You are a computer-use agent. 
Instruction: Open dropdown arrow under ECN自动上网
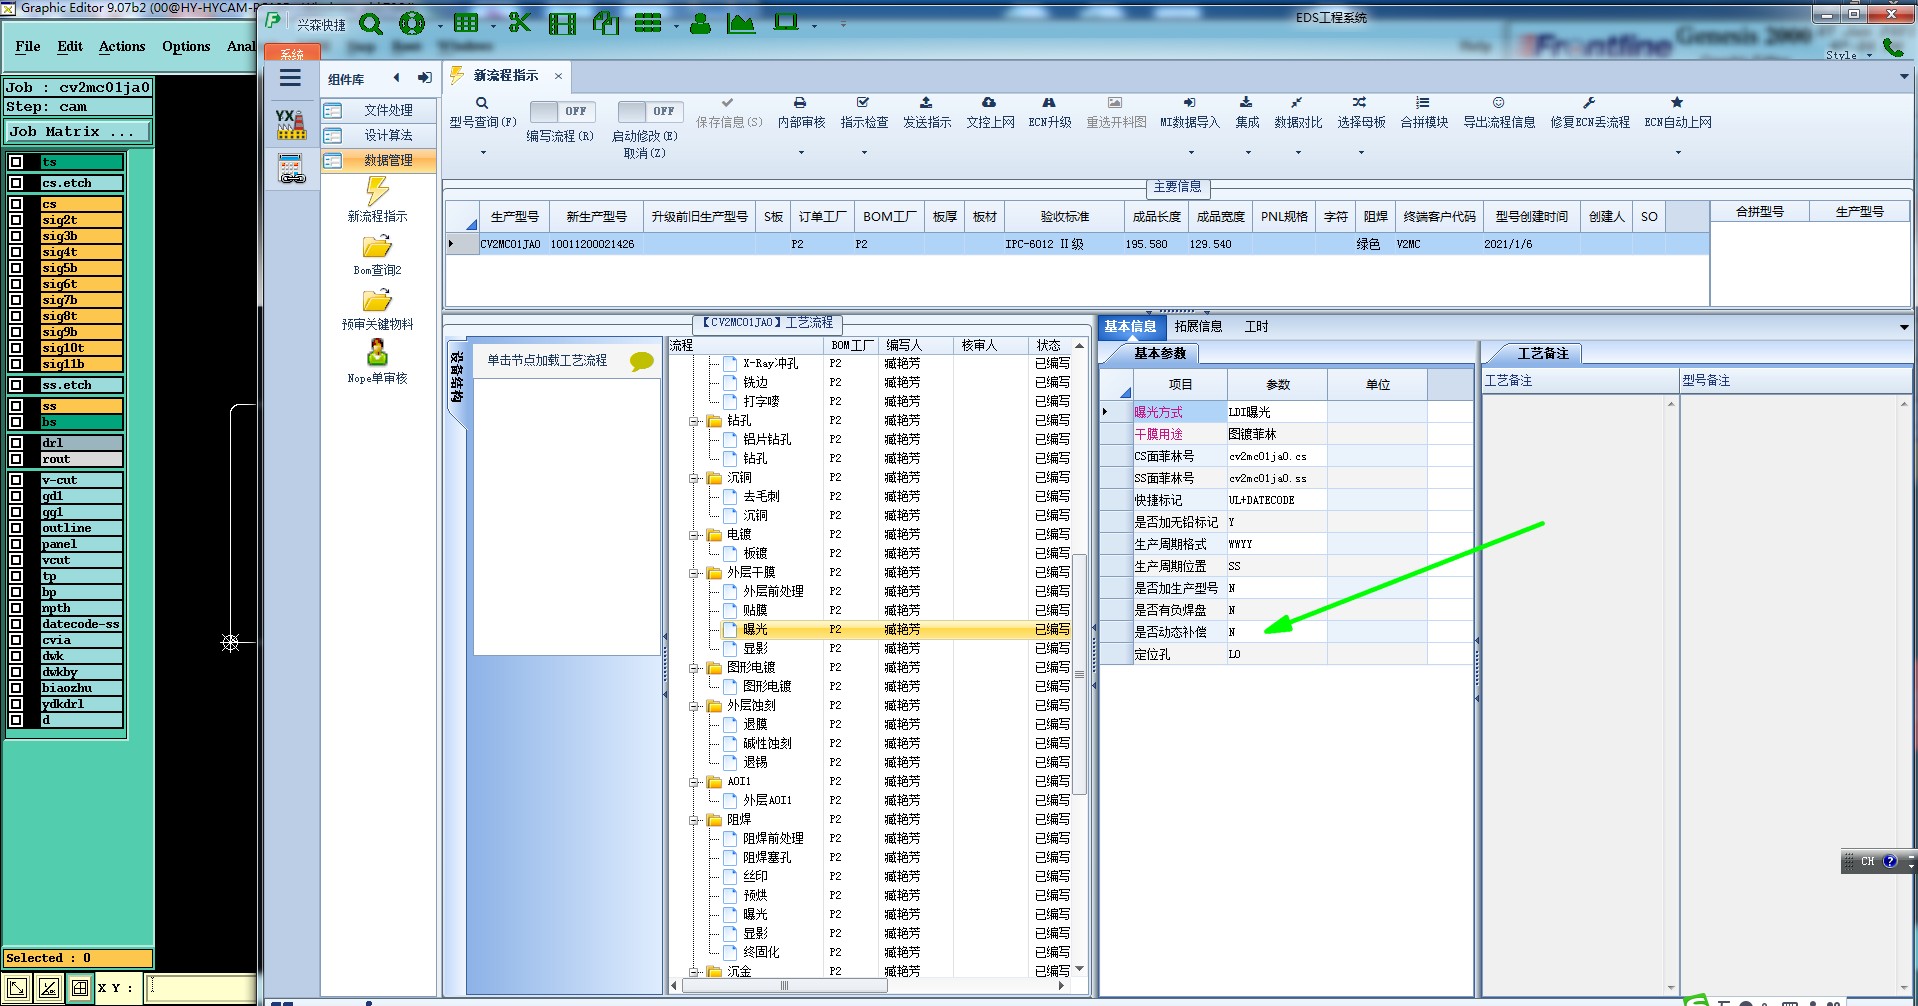click(x=1678, y=153)
